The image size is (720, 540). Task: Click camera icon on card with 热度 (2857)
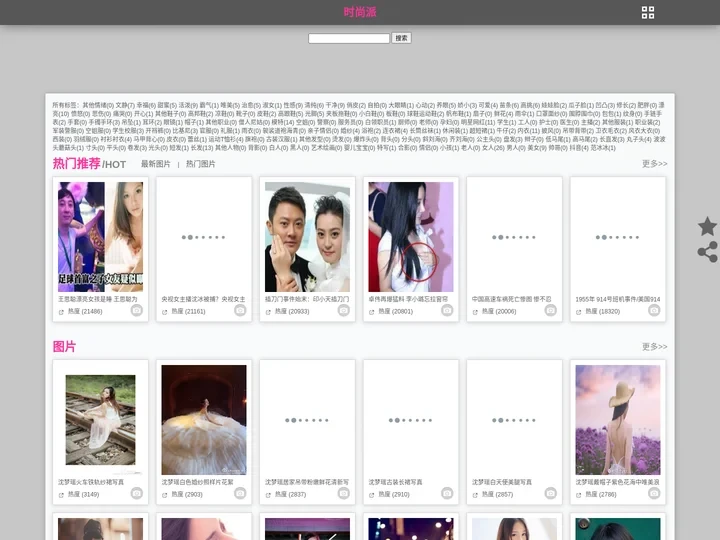pos(551,493)
